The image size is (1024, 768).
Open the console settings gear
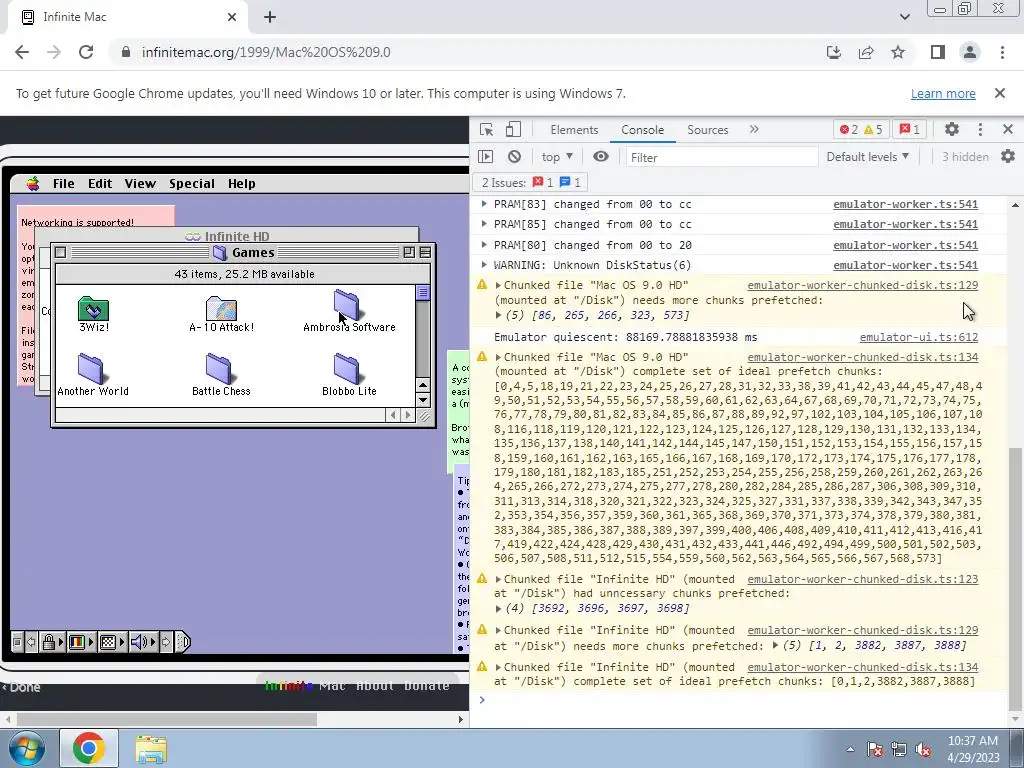coord(1008,157)
